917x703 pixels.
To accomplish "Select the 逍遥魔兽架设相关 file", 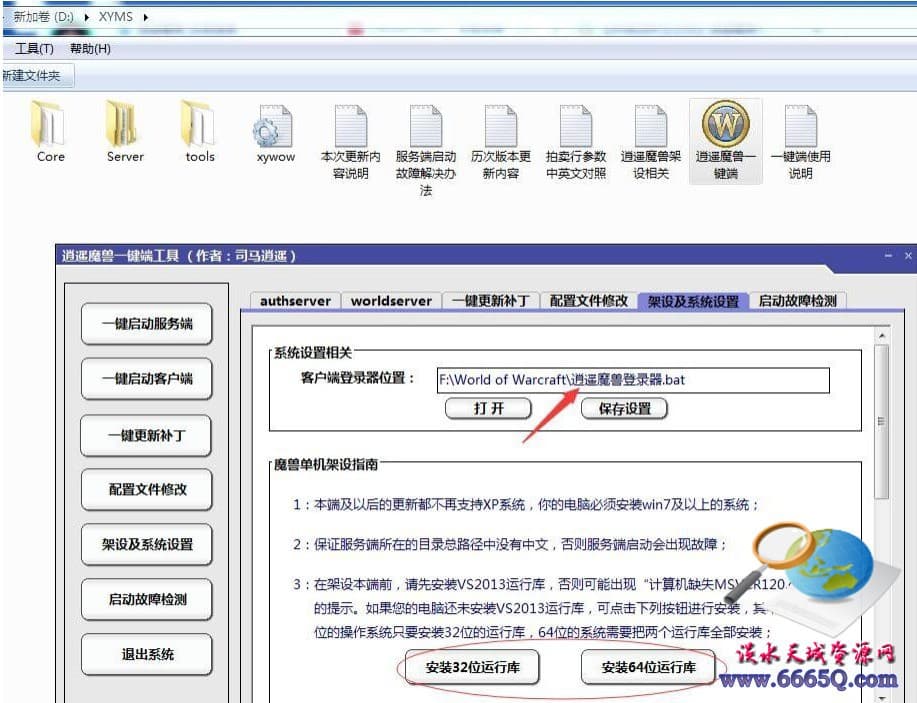I will (x=650, y=141).
